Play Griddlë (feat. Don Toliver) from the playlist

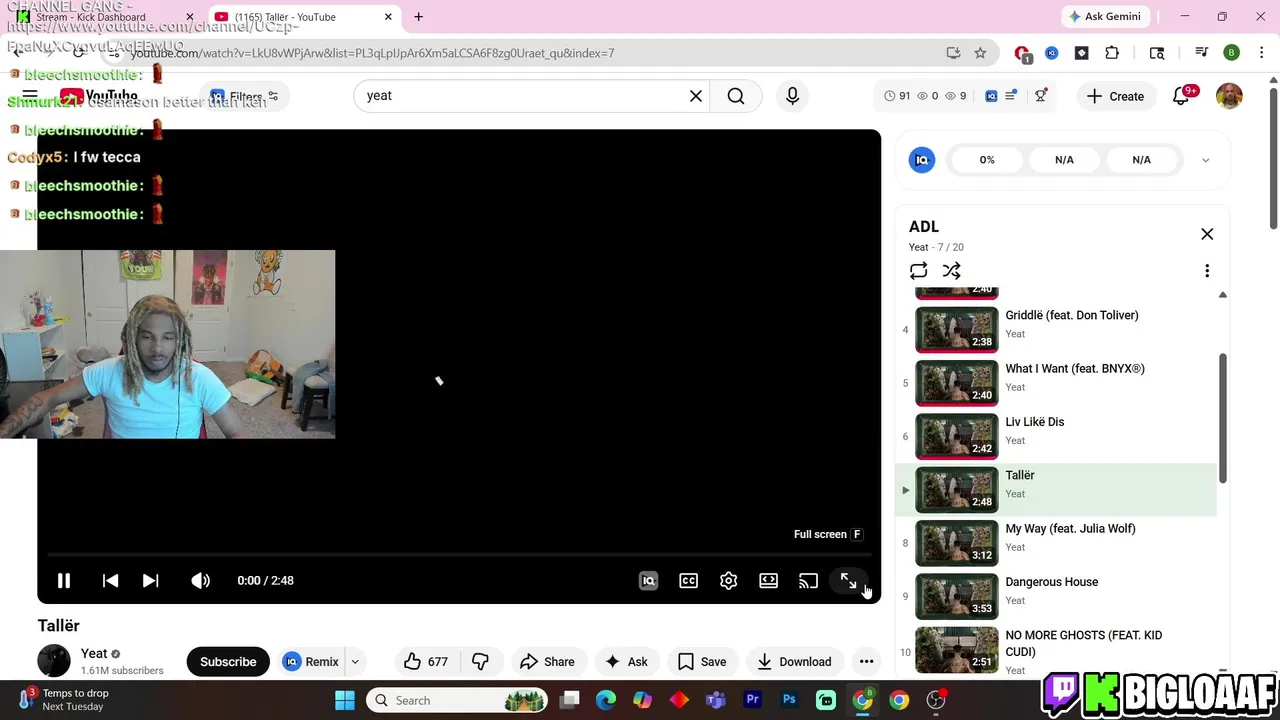click(x=1056, y=329)
